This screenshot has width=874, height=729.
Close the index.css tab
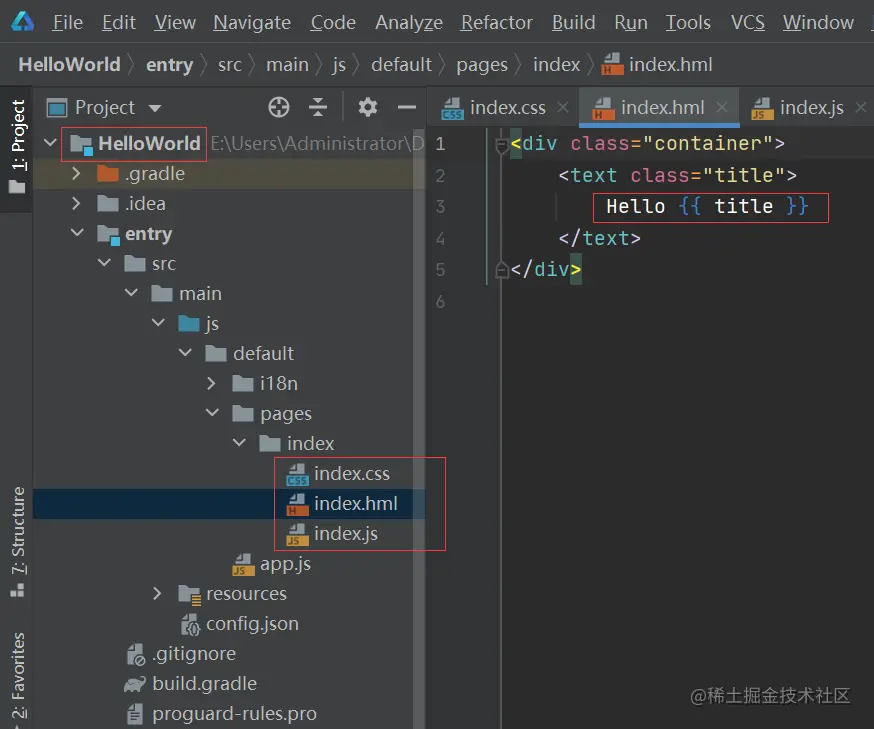(563, 107)
